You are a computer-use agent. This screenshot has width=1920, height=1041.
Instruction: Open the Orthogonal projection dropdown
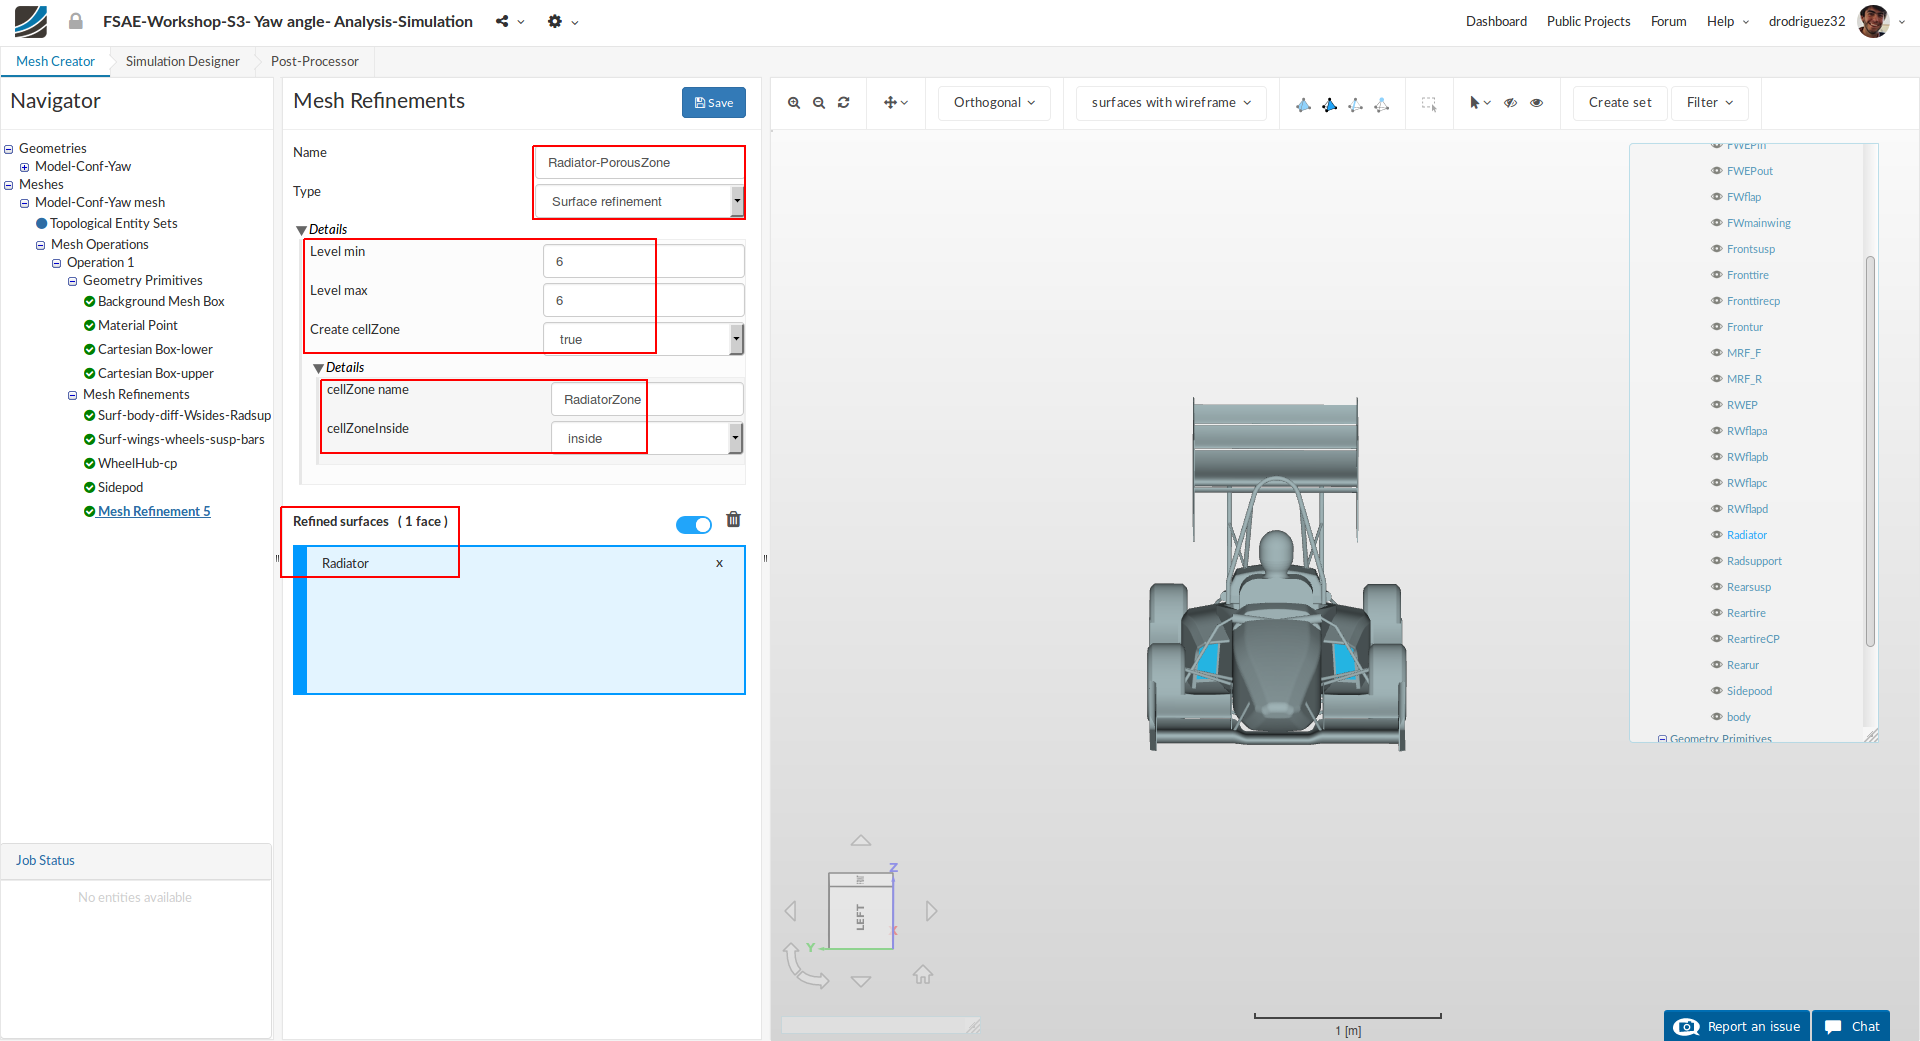pyautogui.click(x=994, y=103)
